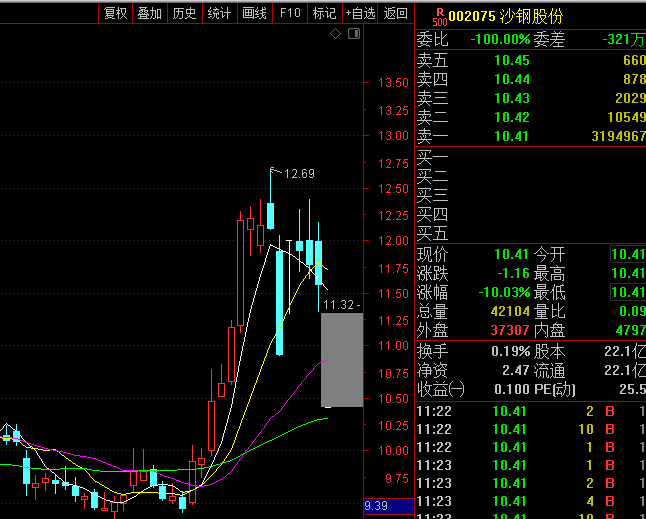The image size is (646, 519).
Task: Open the 统计 statistics tool
Action: click(x=219, y=13)
